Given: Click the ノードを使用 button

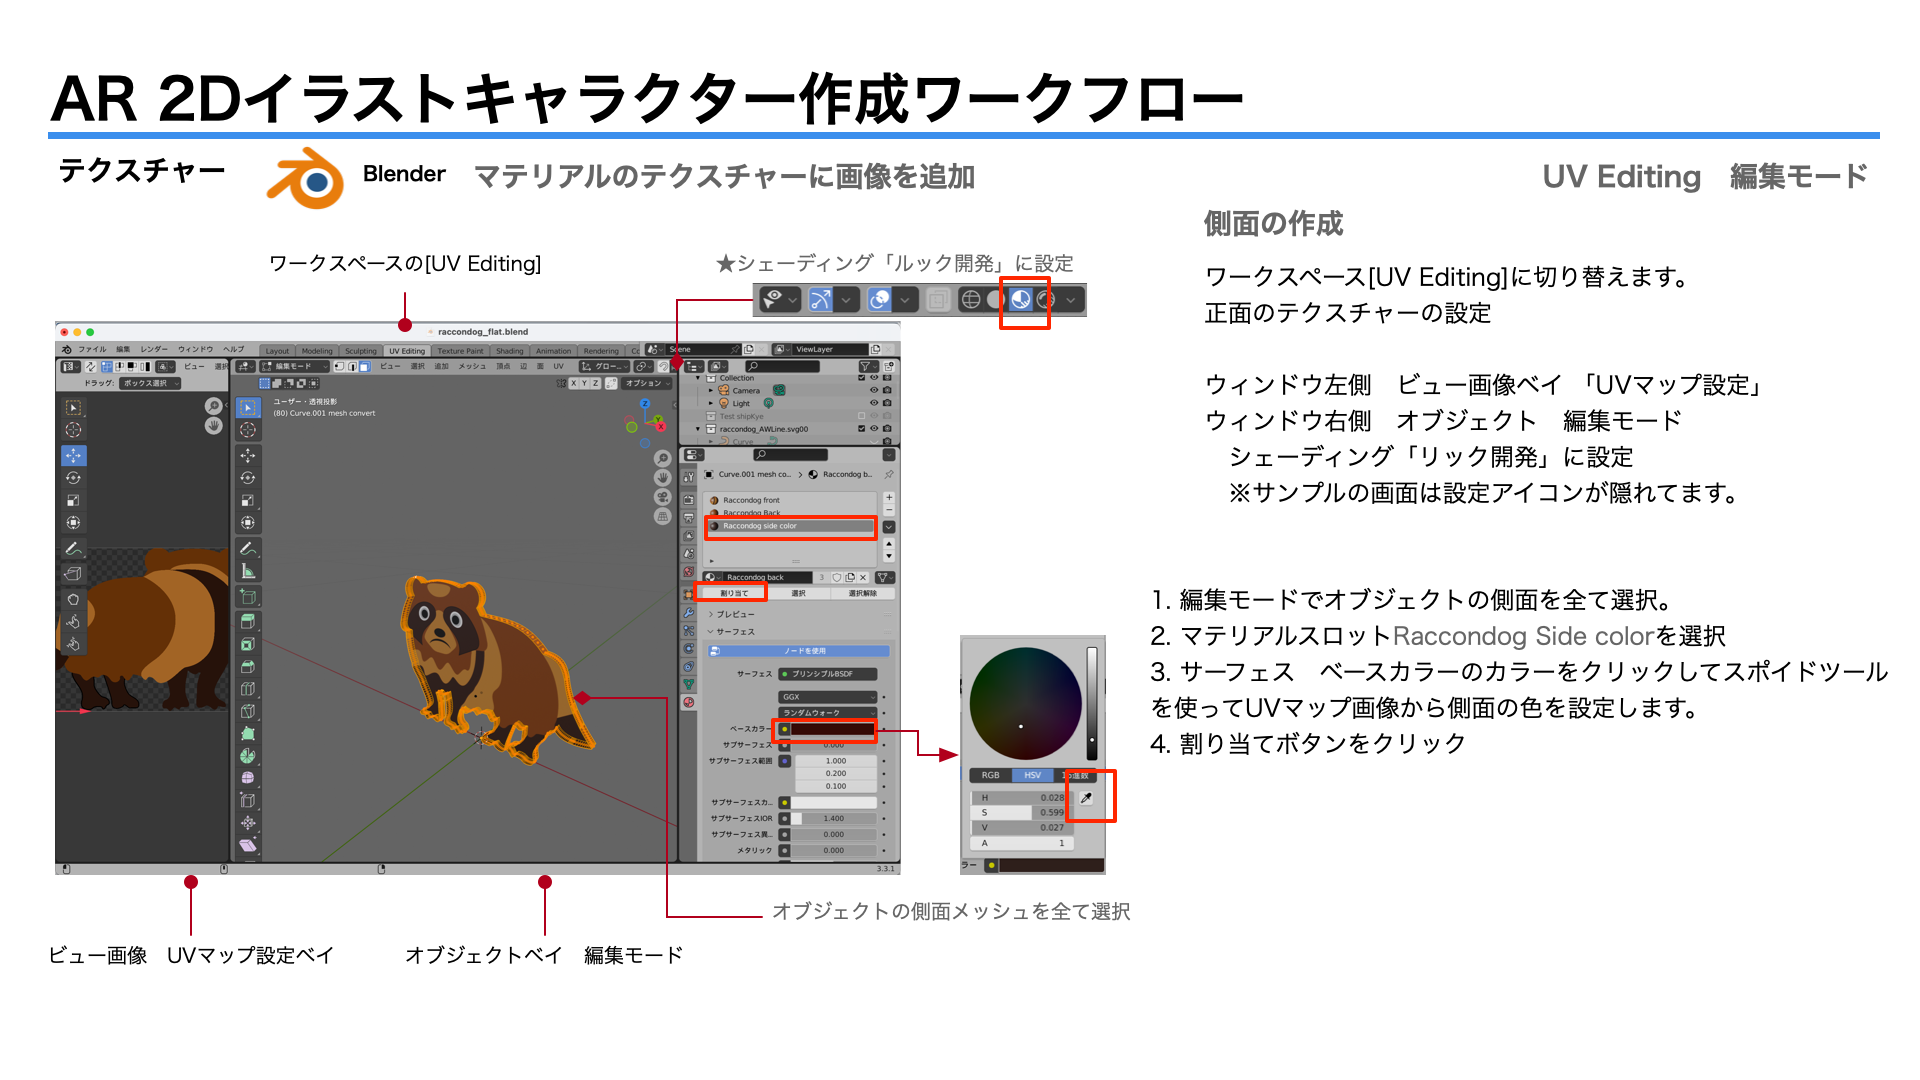Looking at the screenshot, I should pos(798,651).
